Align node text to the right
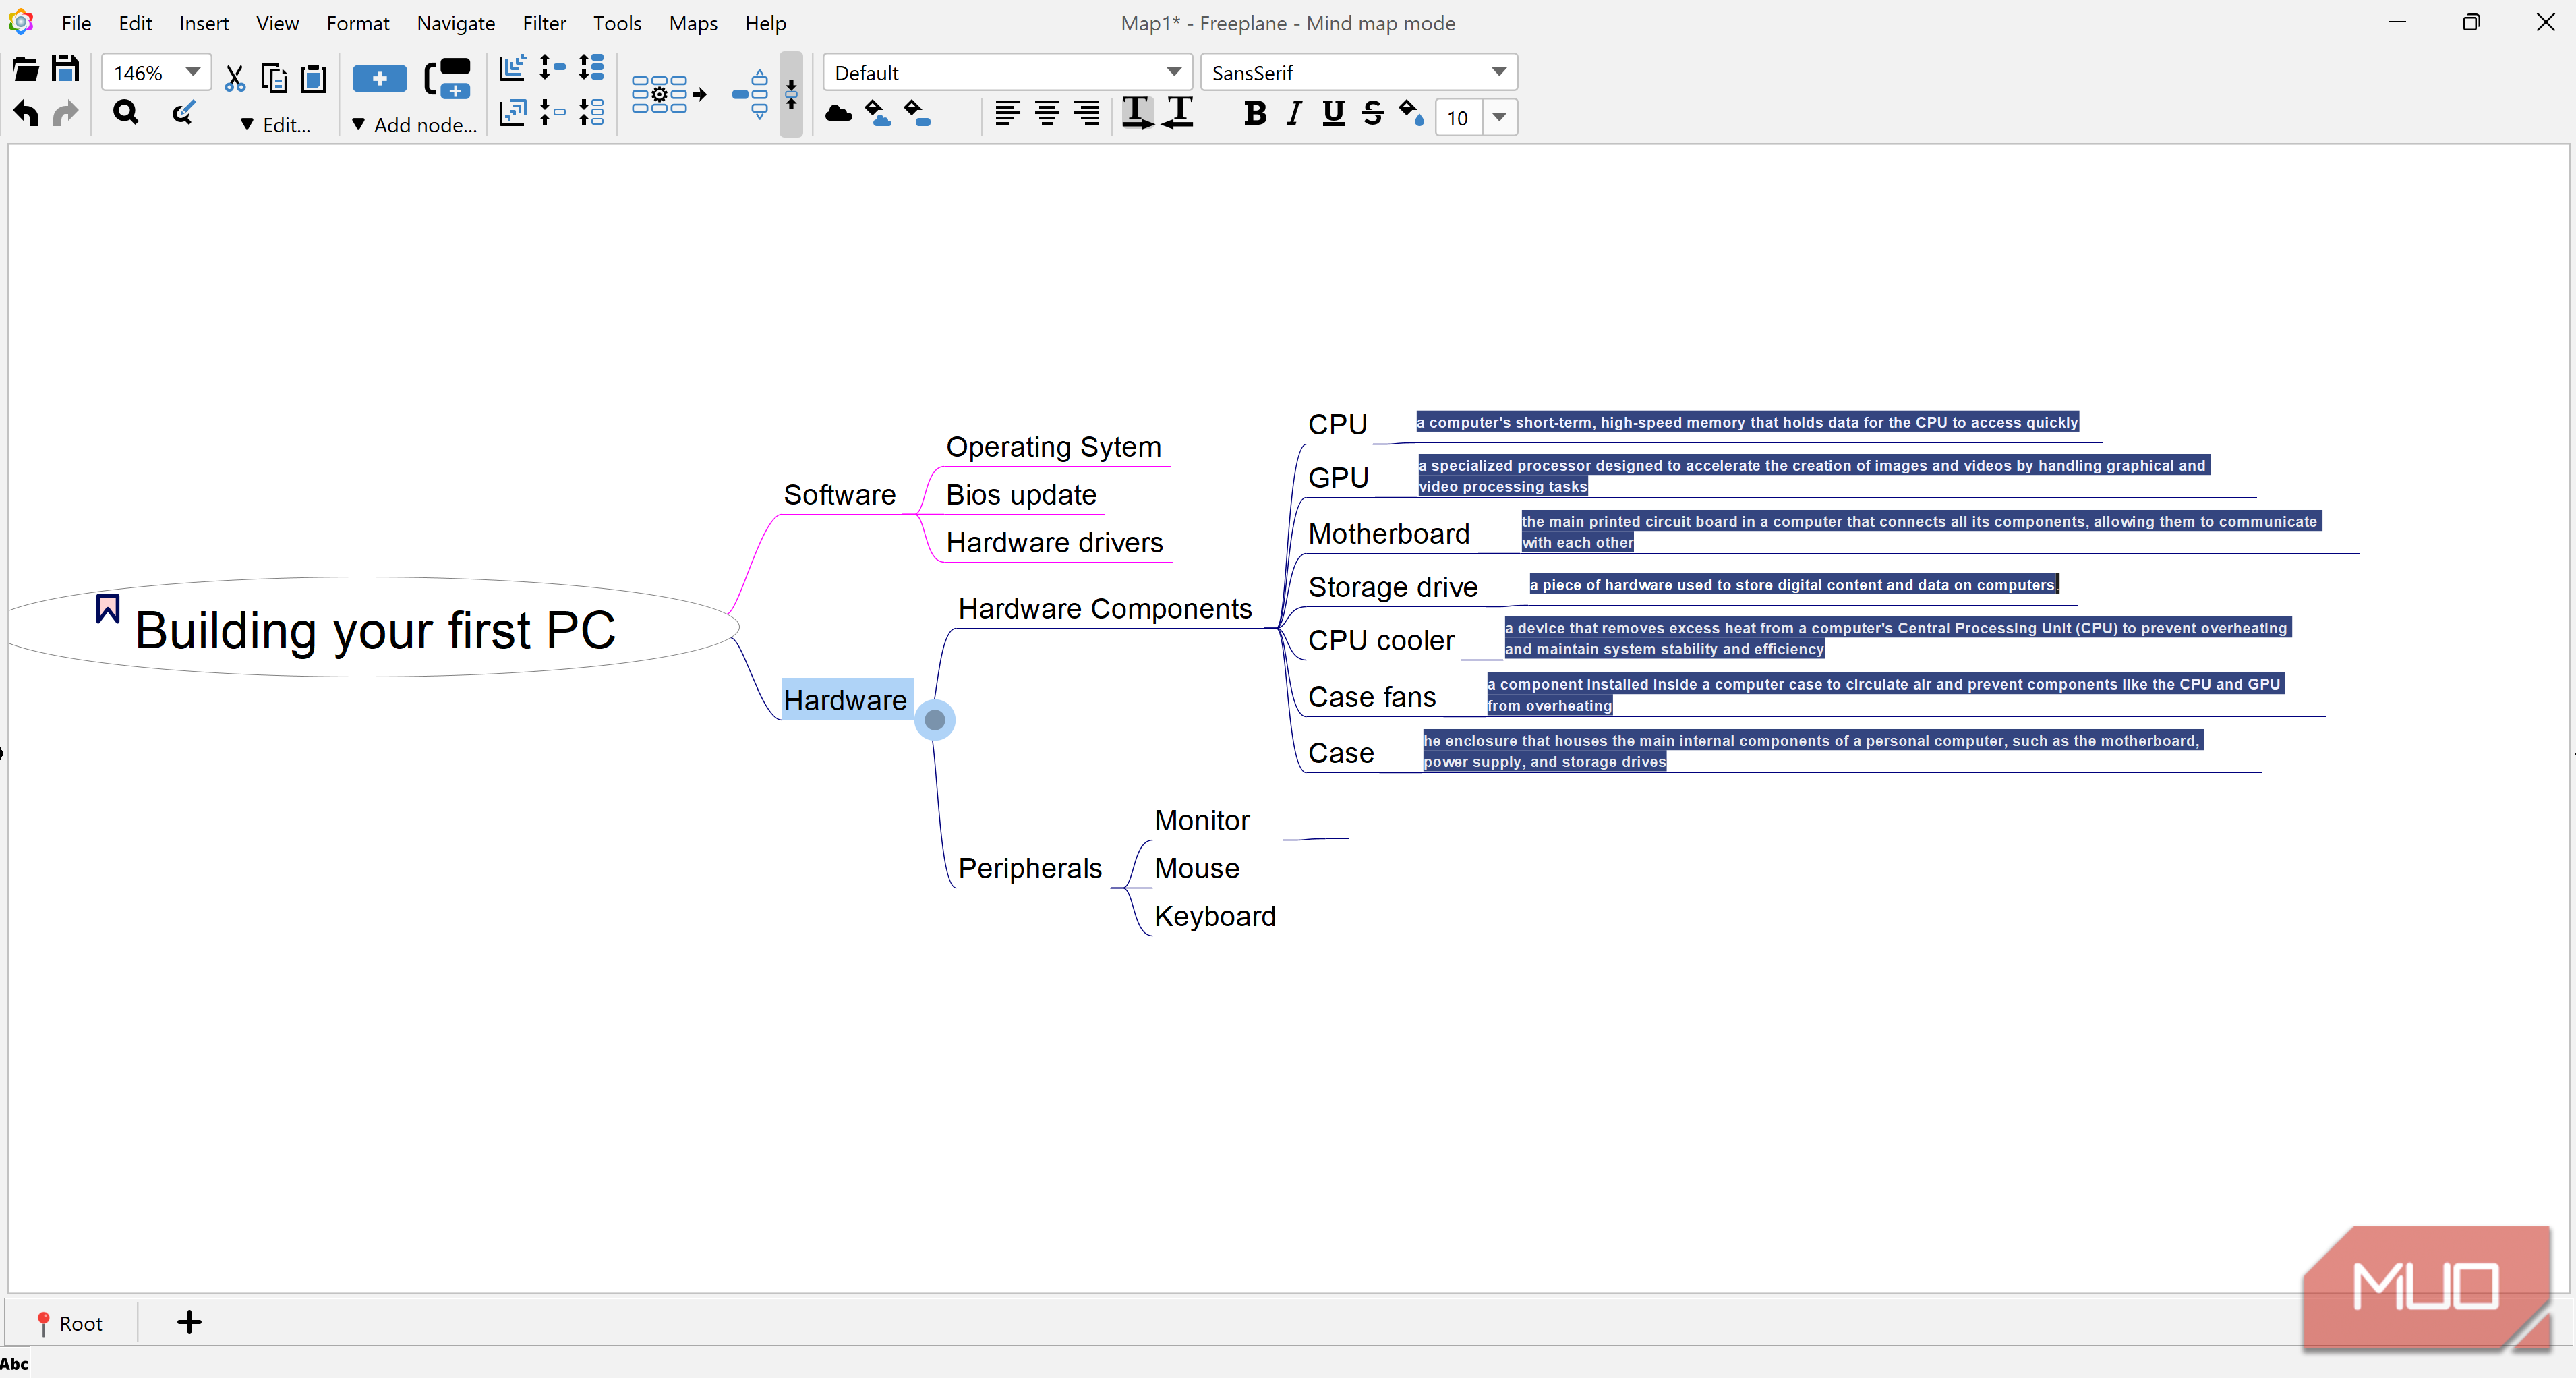This screenshot has height=1378, width=2576. pyautogui.click(x=1086, y=114)
